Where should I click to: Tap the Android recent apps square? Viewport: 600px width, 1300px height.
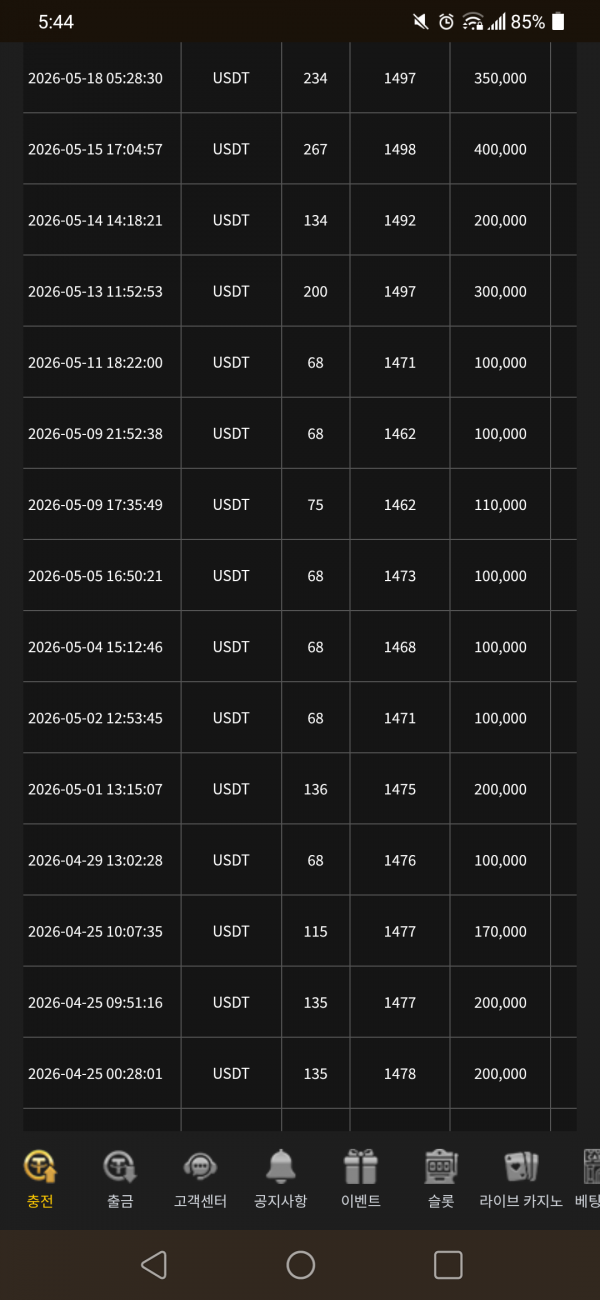(x=448, y=1265)
